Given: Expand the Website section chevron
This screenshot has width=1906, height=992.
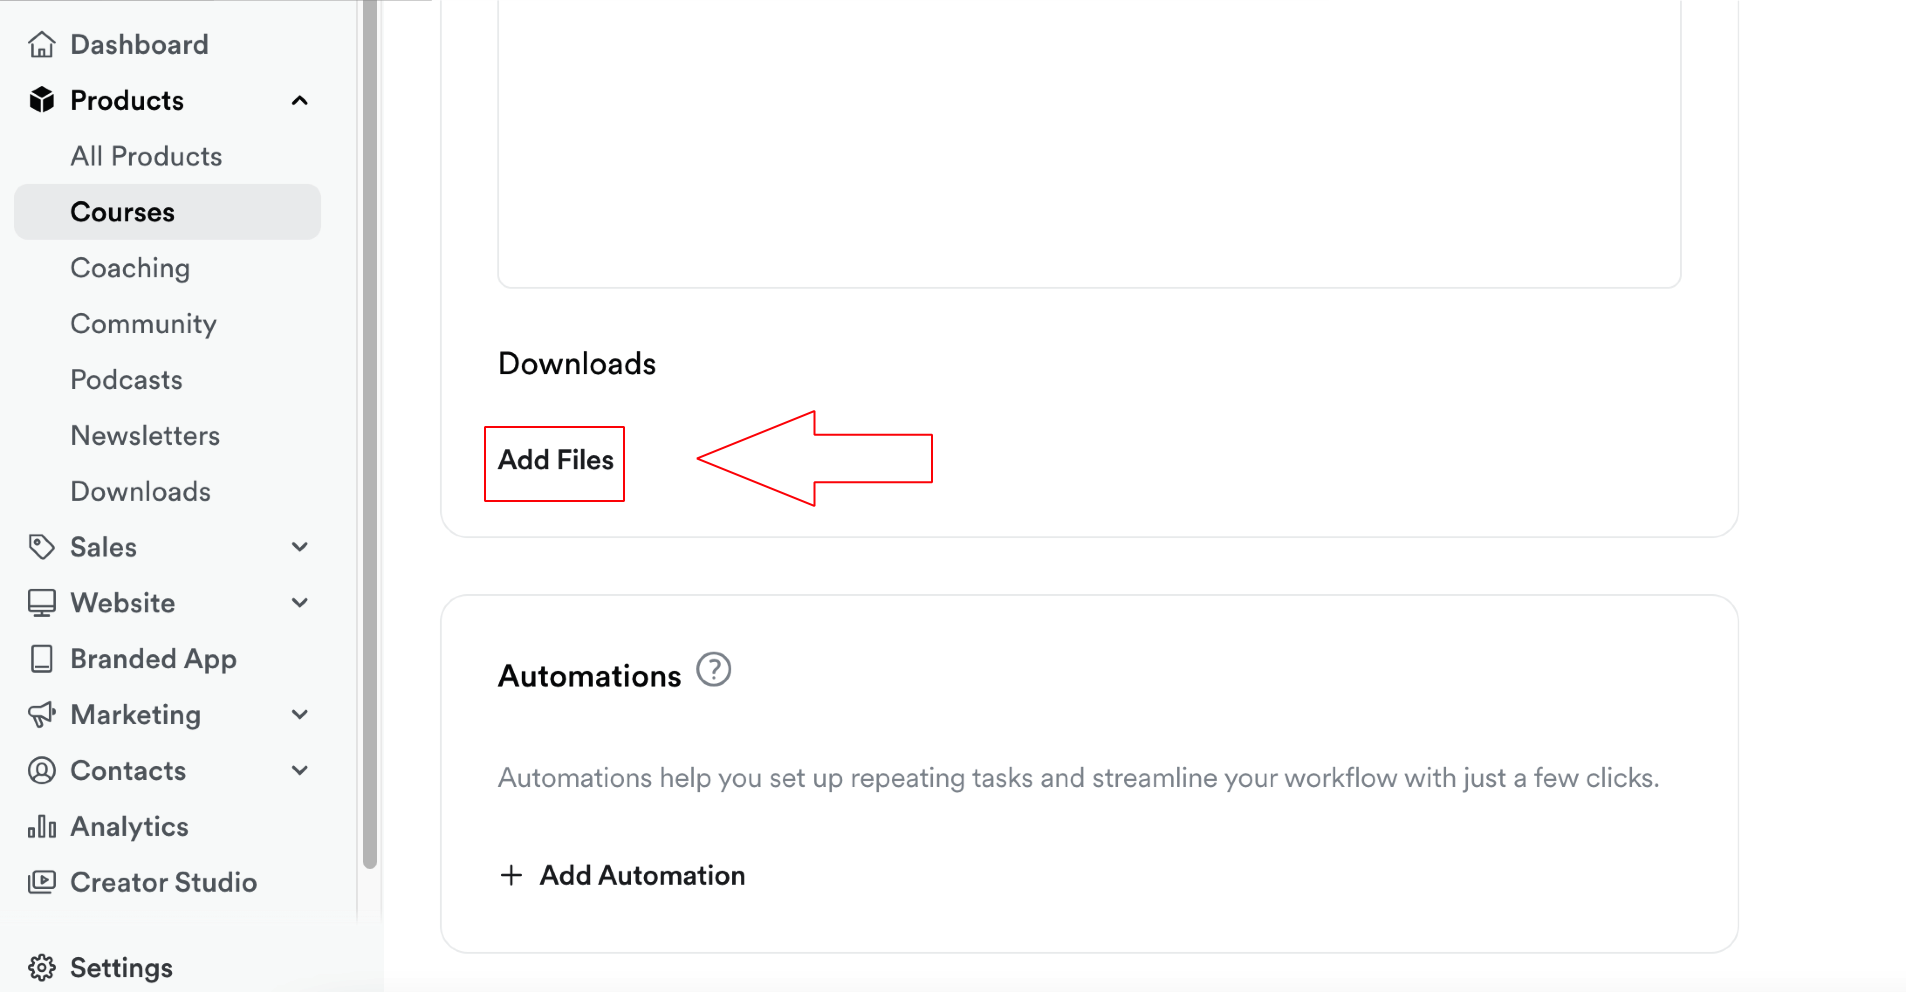Looking at the screenshot, I should (x=300, y=603).
